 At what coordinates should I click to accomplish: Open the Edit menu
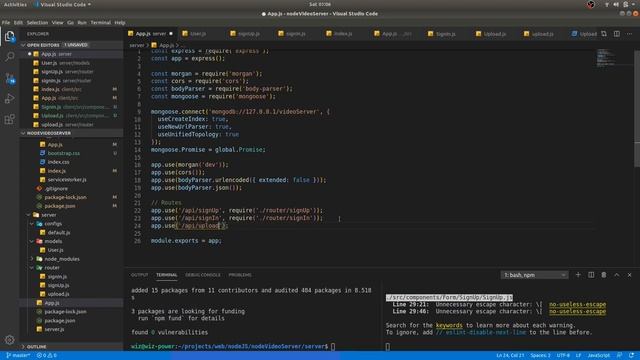click(18, 22)
